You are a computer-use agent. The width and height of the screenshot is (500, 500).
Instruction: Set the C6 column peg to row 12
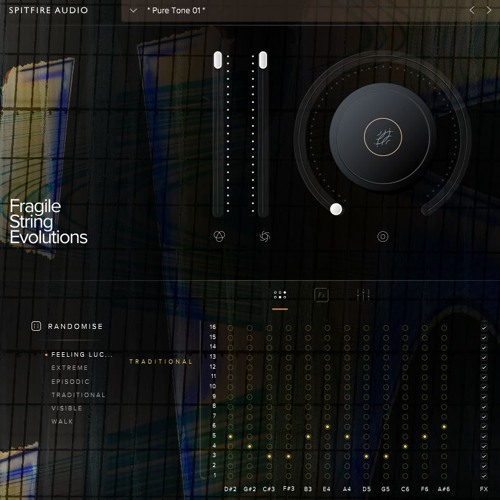[x=405, y=367]
